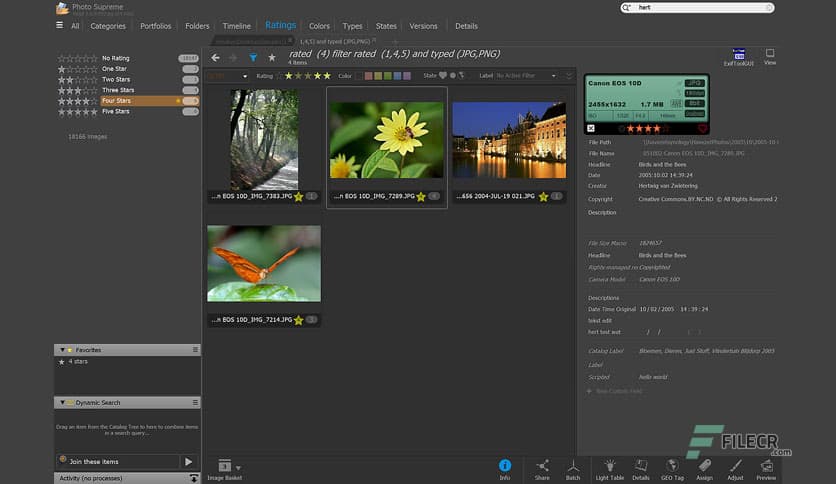836x484 pixels.
Task: Open the View options icon
Action: 770,56
